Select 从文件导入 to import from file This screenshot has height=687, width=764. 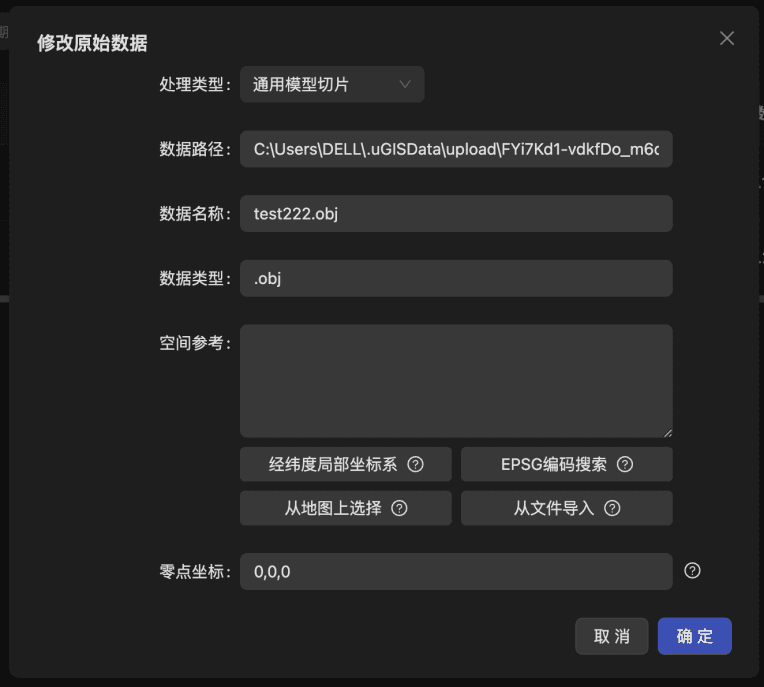click(x=554, y=508)
